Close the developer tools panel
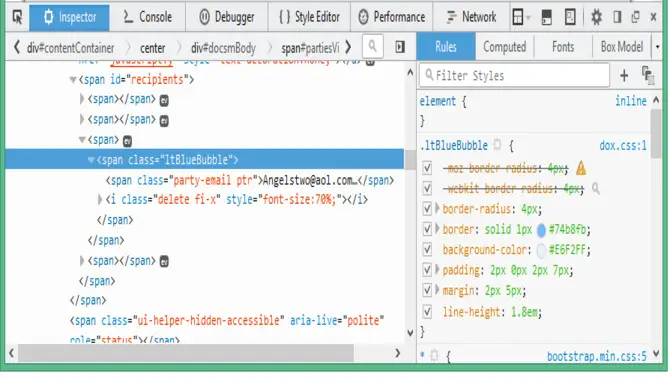The image size is (670, 380). click(x=653, y=17)
